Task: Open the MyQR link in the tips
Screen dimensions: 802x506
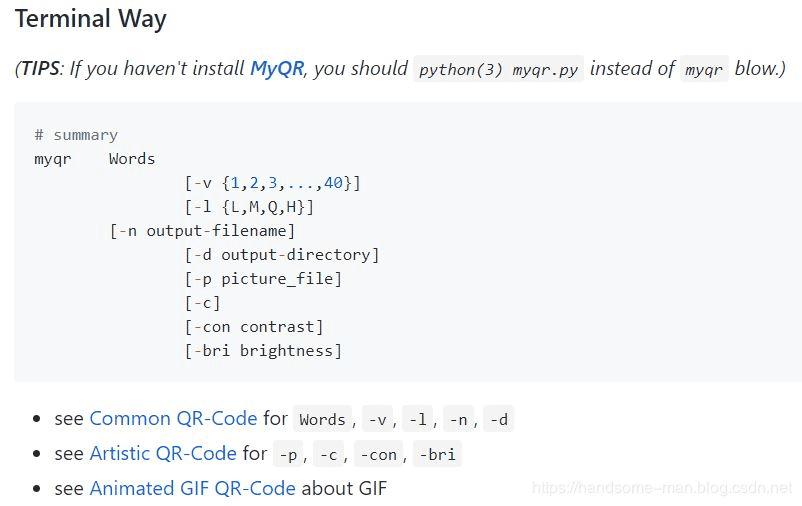Action: pos(277,69)
